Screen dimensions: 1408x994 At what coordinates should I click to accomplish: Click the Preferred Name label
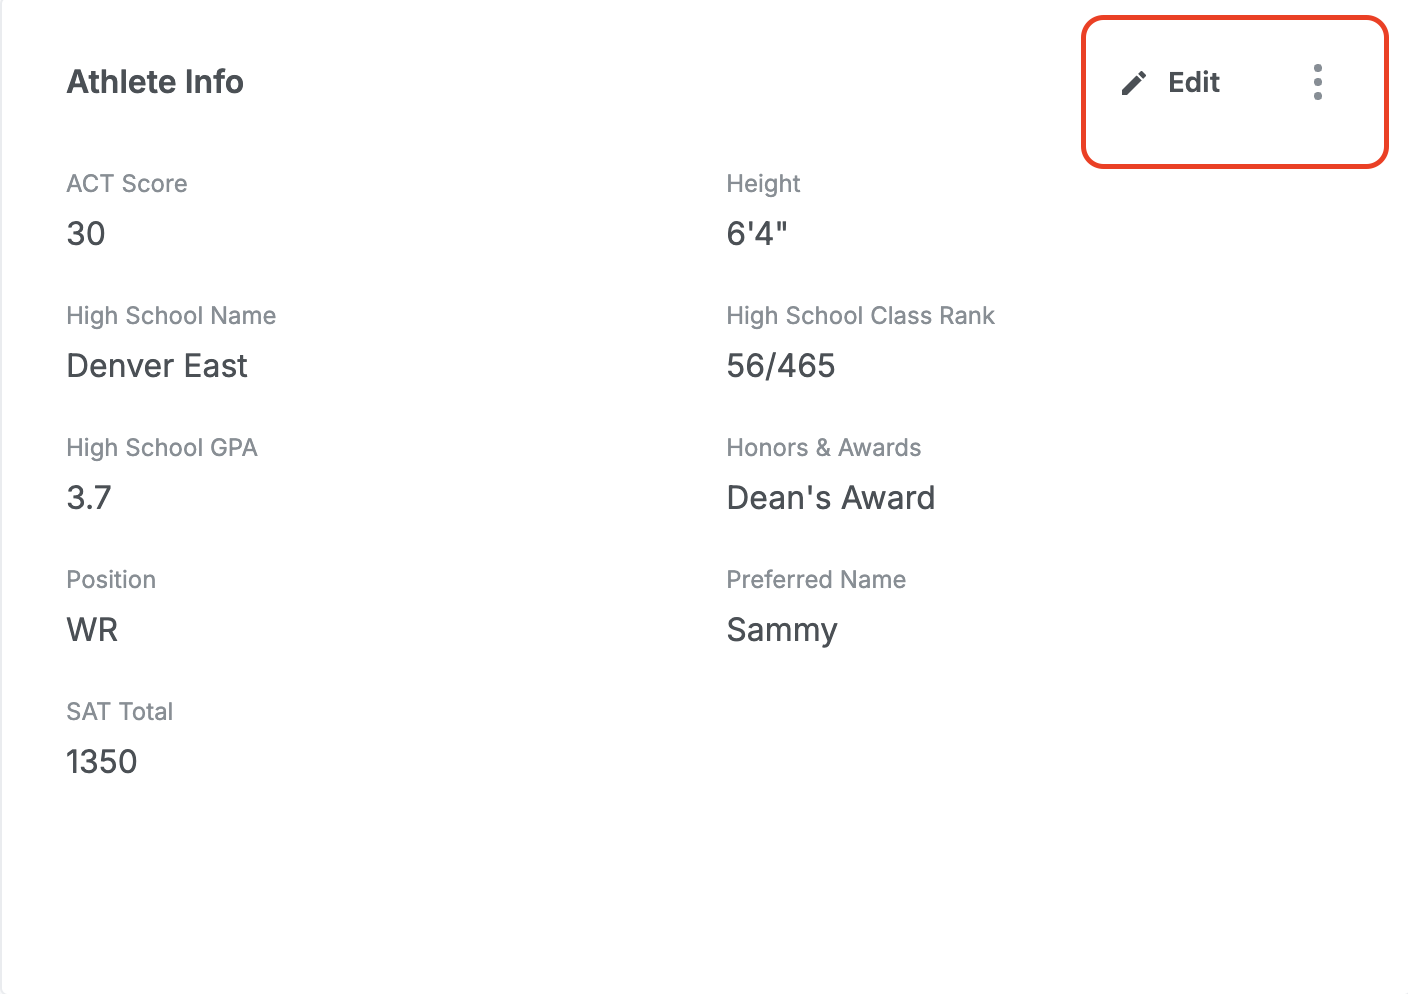[816, 580]
